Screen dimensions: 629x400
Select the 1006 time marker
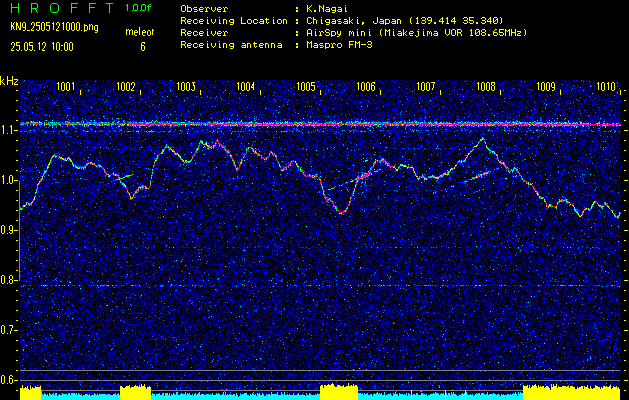point(365,86)
